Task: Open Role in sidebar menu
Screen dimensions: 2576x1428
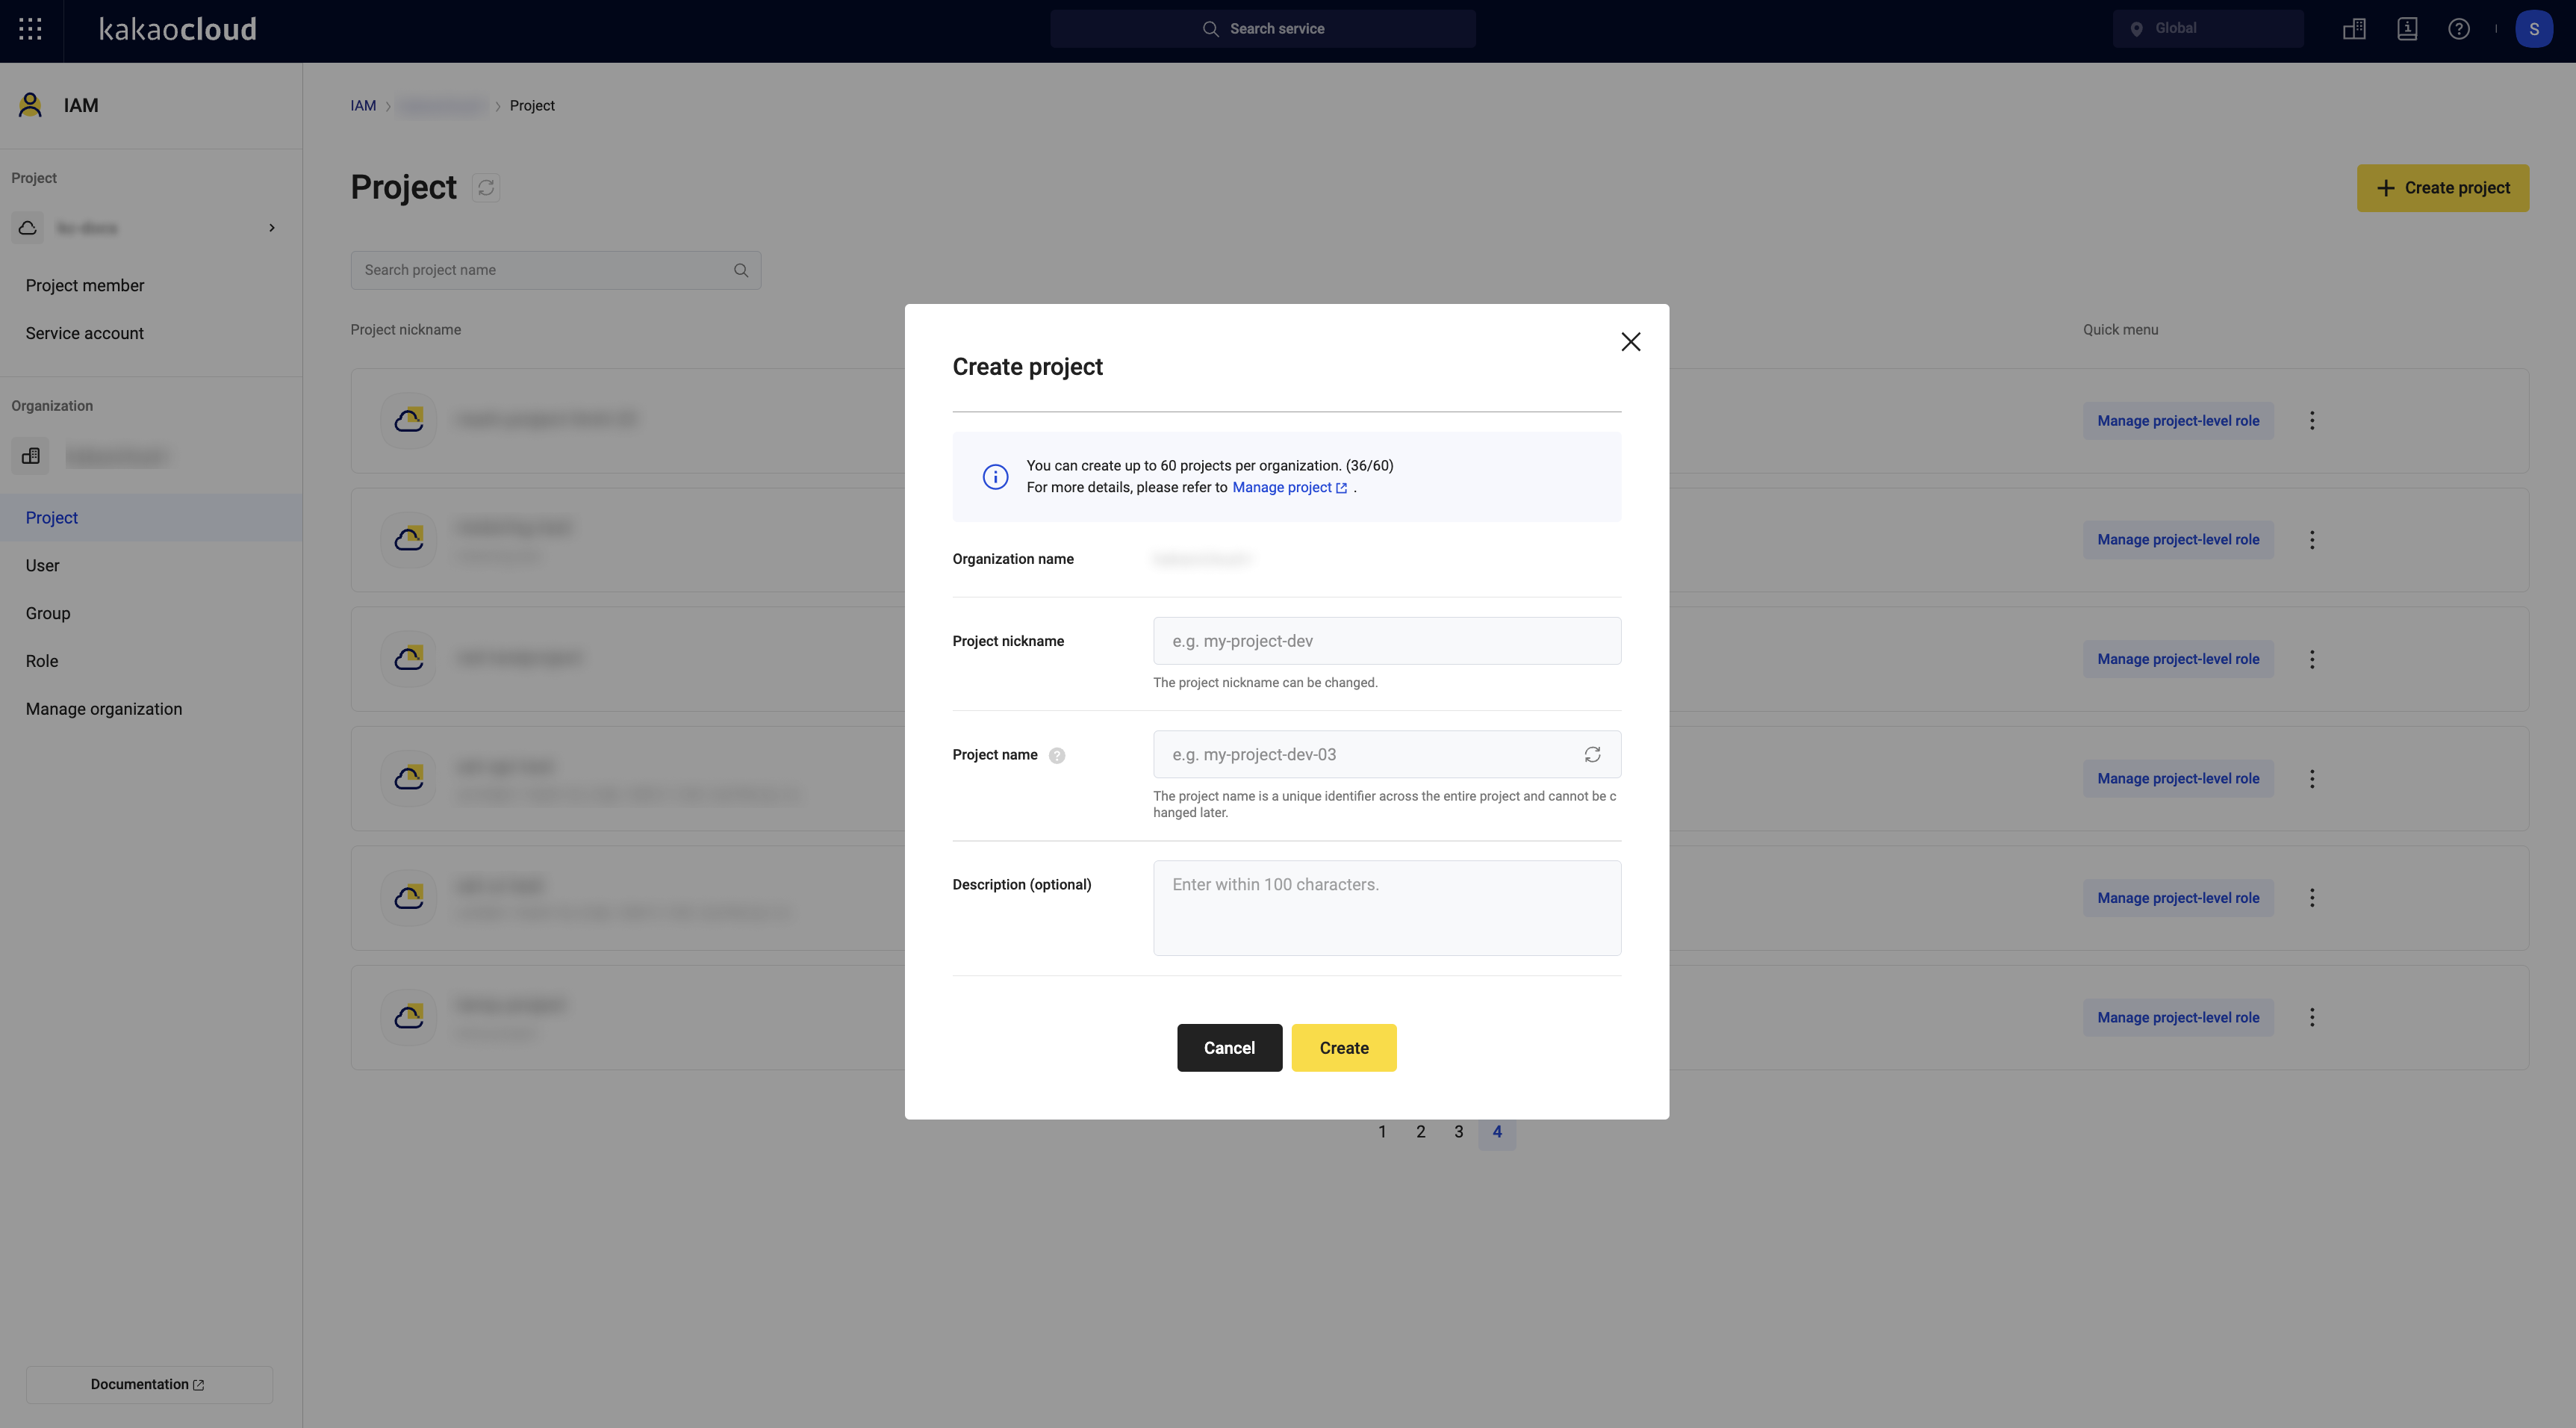Action: pos(42,662)
